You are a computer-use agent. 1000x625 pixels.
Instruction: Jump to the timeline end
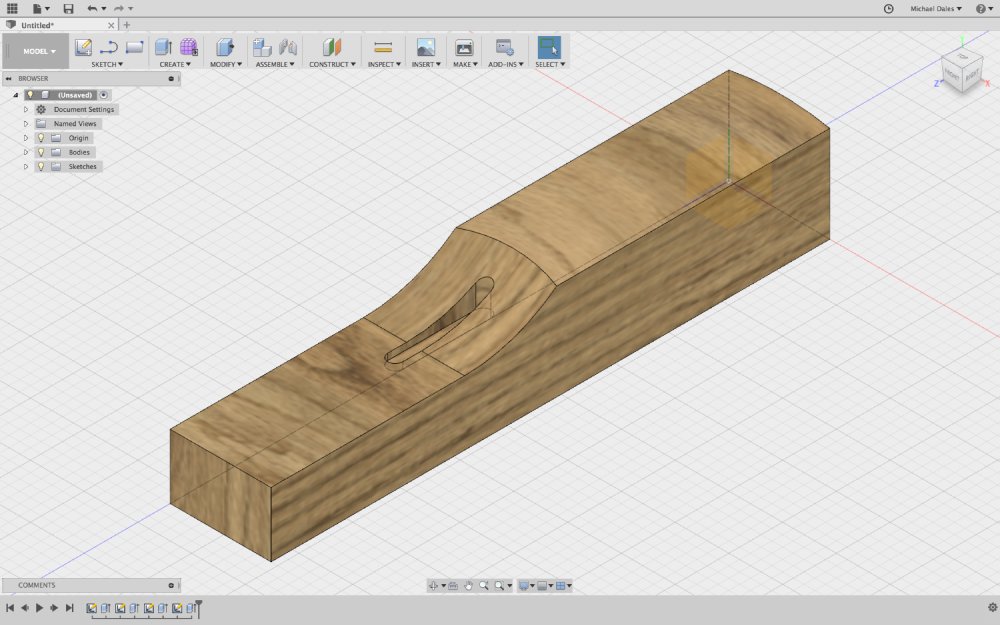[x=70, y=608]
